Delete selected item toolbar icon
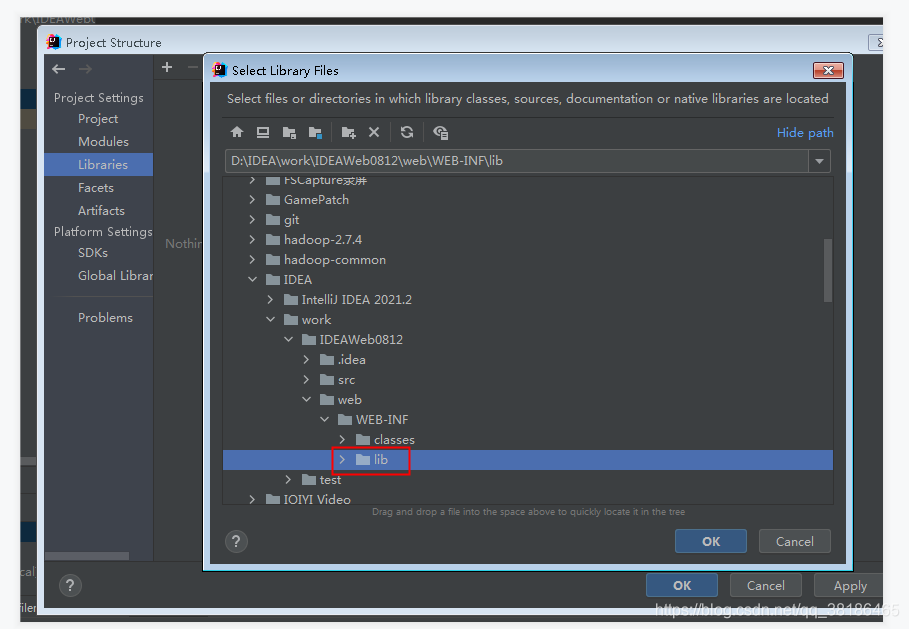909x629 pixels. [374, 132]
